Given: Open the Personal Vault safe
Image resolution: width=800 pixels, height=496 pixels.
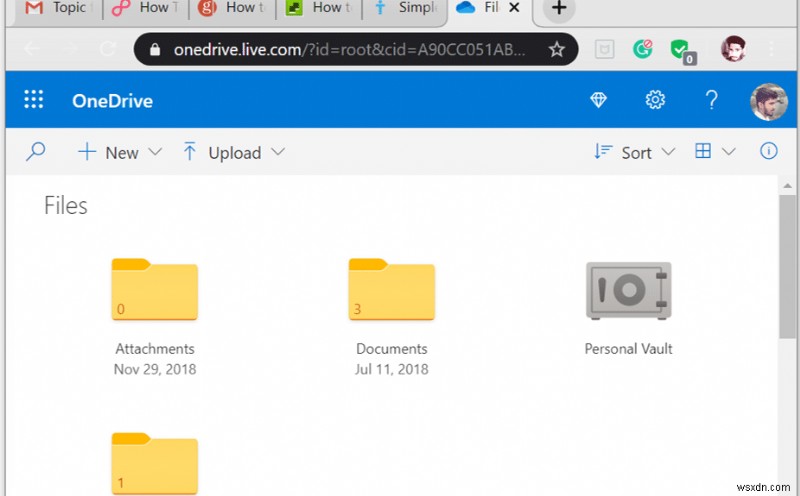Looking at the screenshot, I should point(629,290).
